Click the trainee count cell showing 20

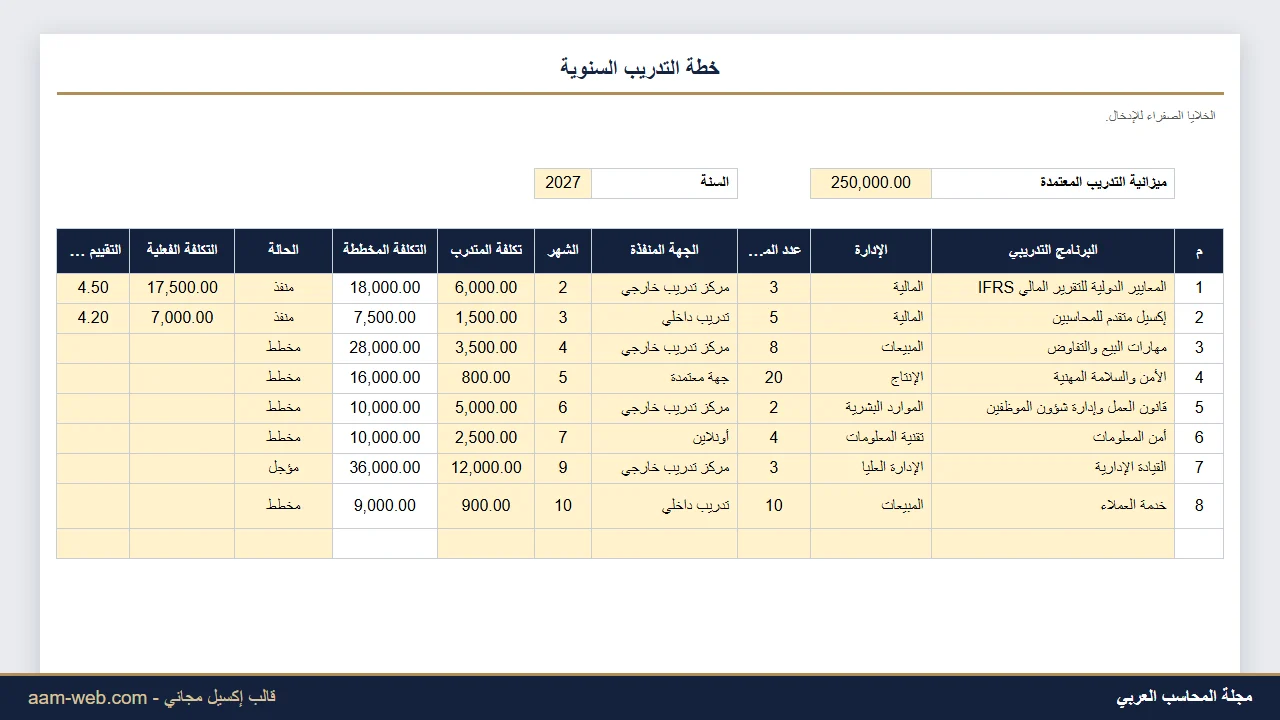tap(774, 378)
